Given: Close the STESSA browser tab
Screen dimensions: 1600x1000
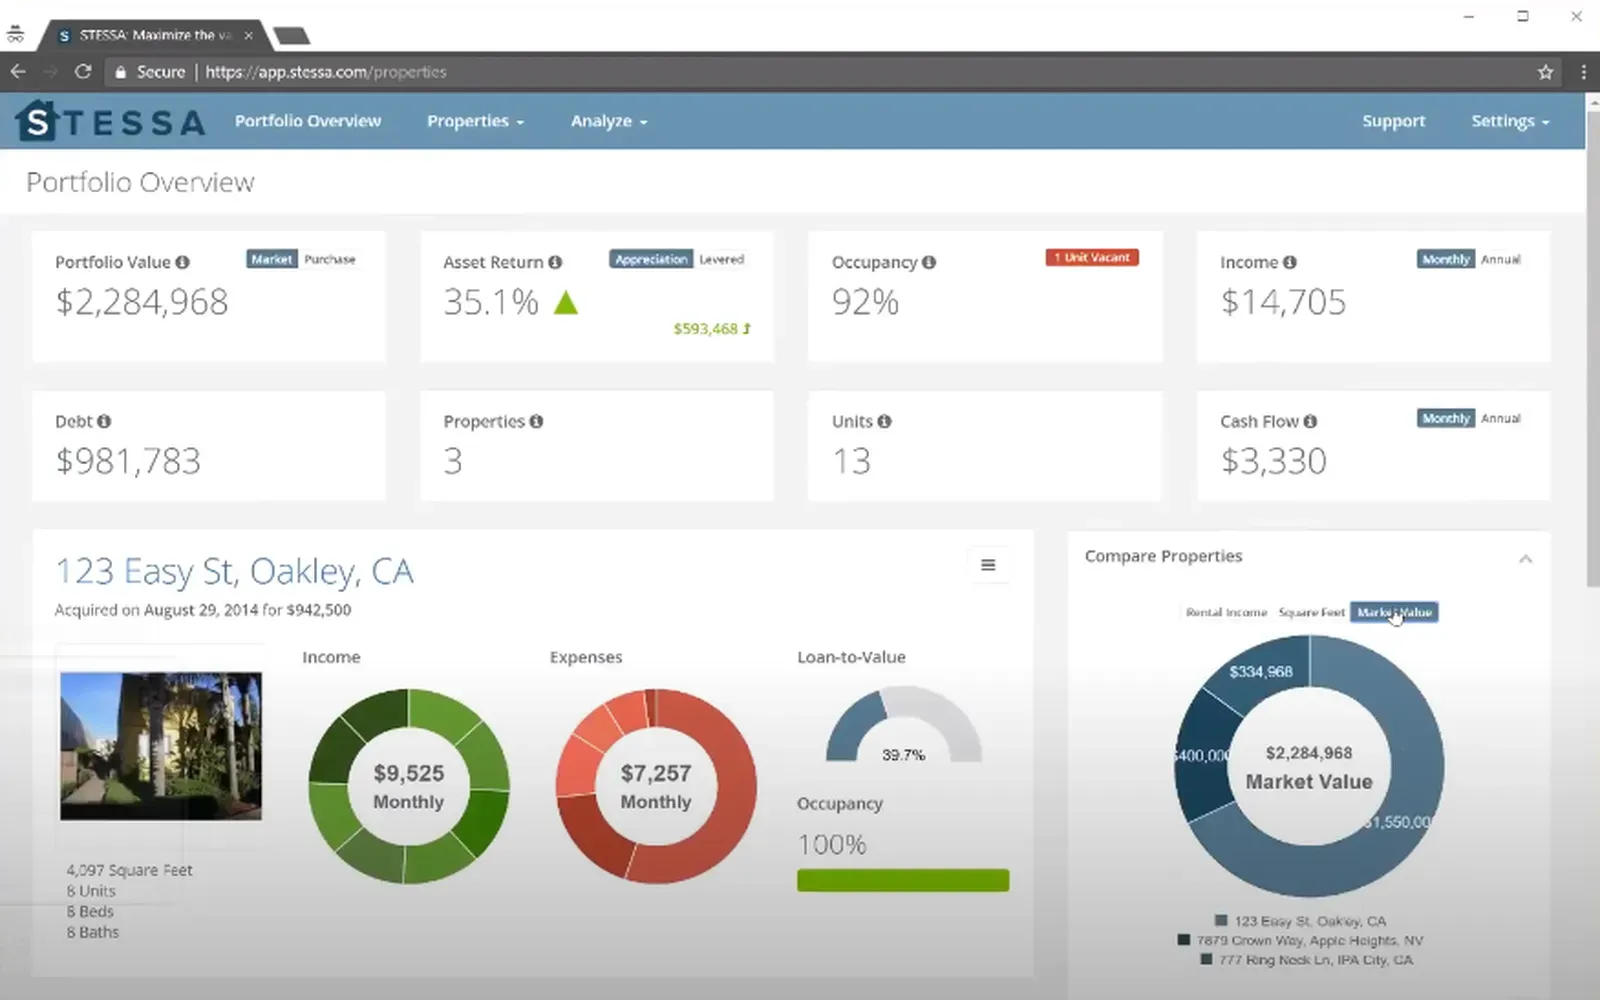Looking at the screenshot, I should tap(248, 35).
